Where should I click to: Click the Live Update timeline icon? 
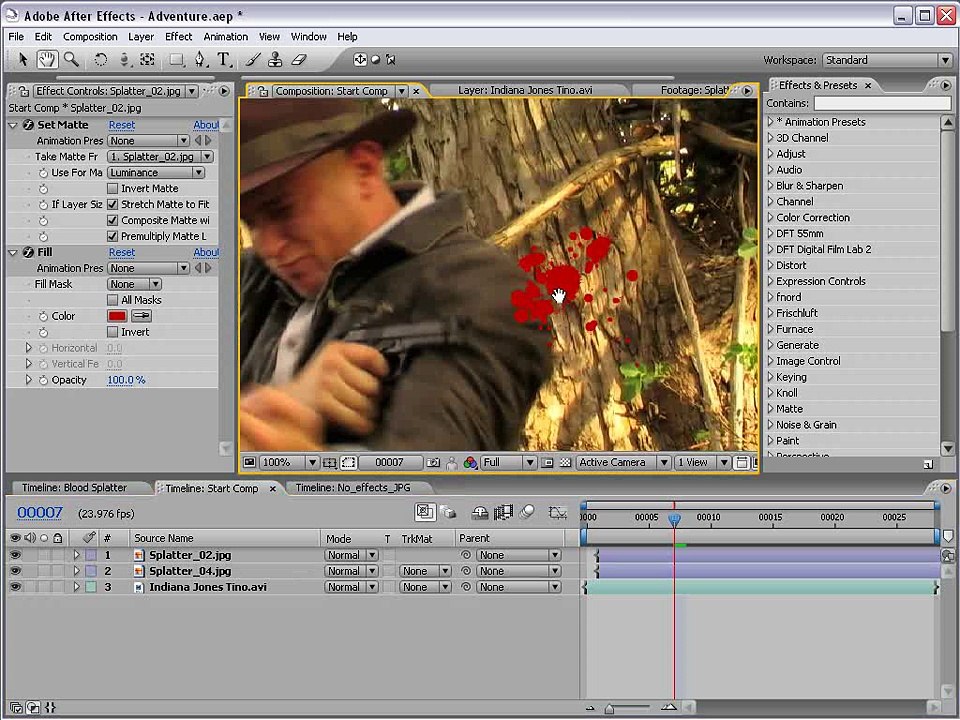(426, 512)
